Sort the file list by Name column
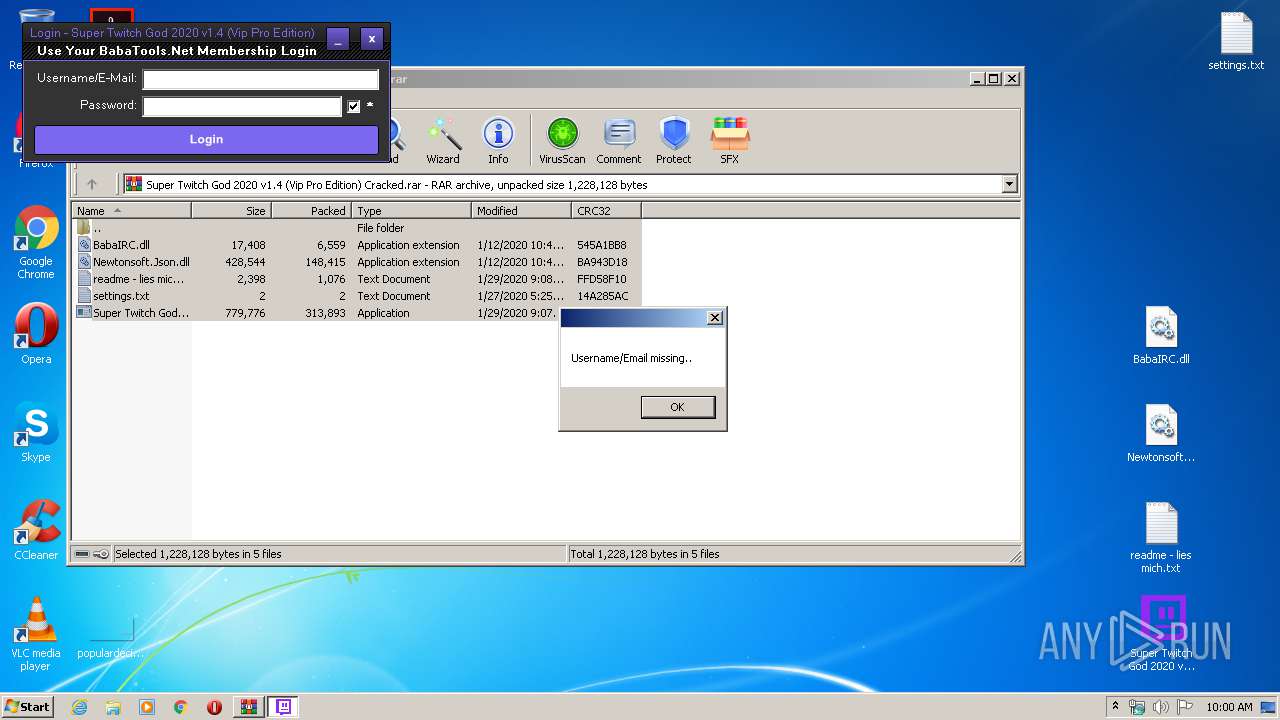Image resolution: width=1280 pixels, height=720 pixels. tap(133, 211)
